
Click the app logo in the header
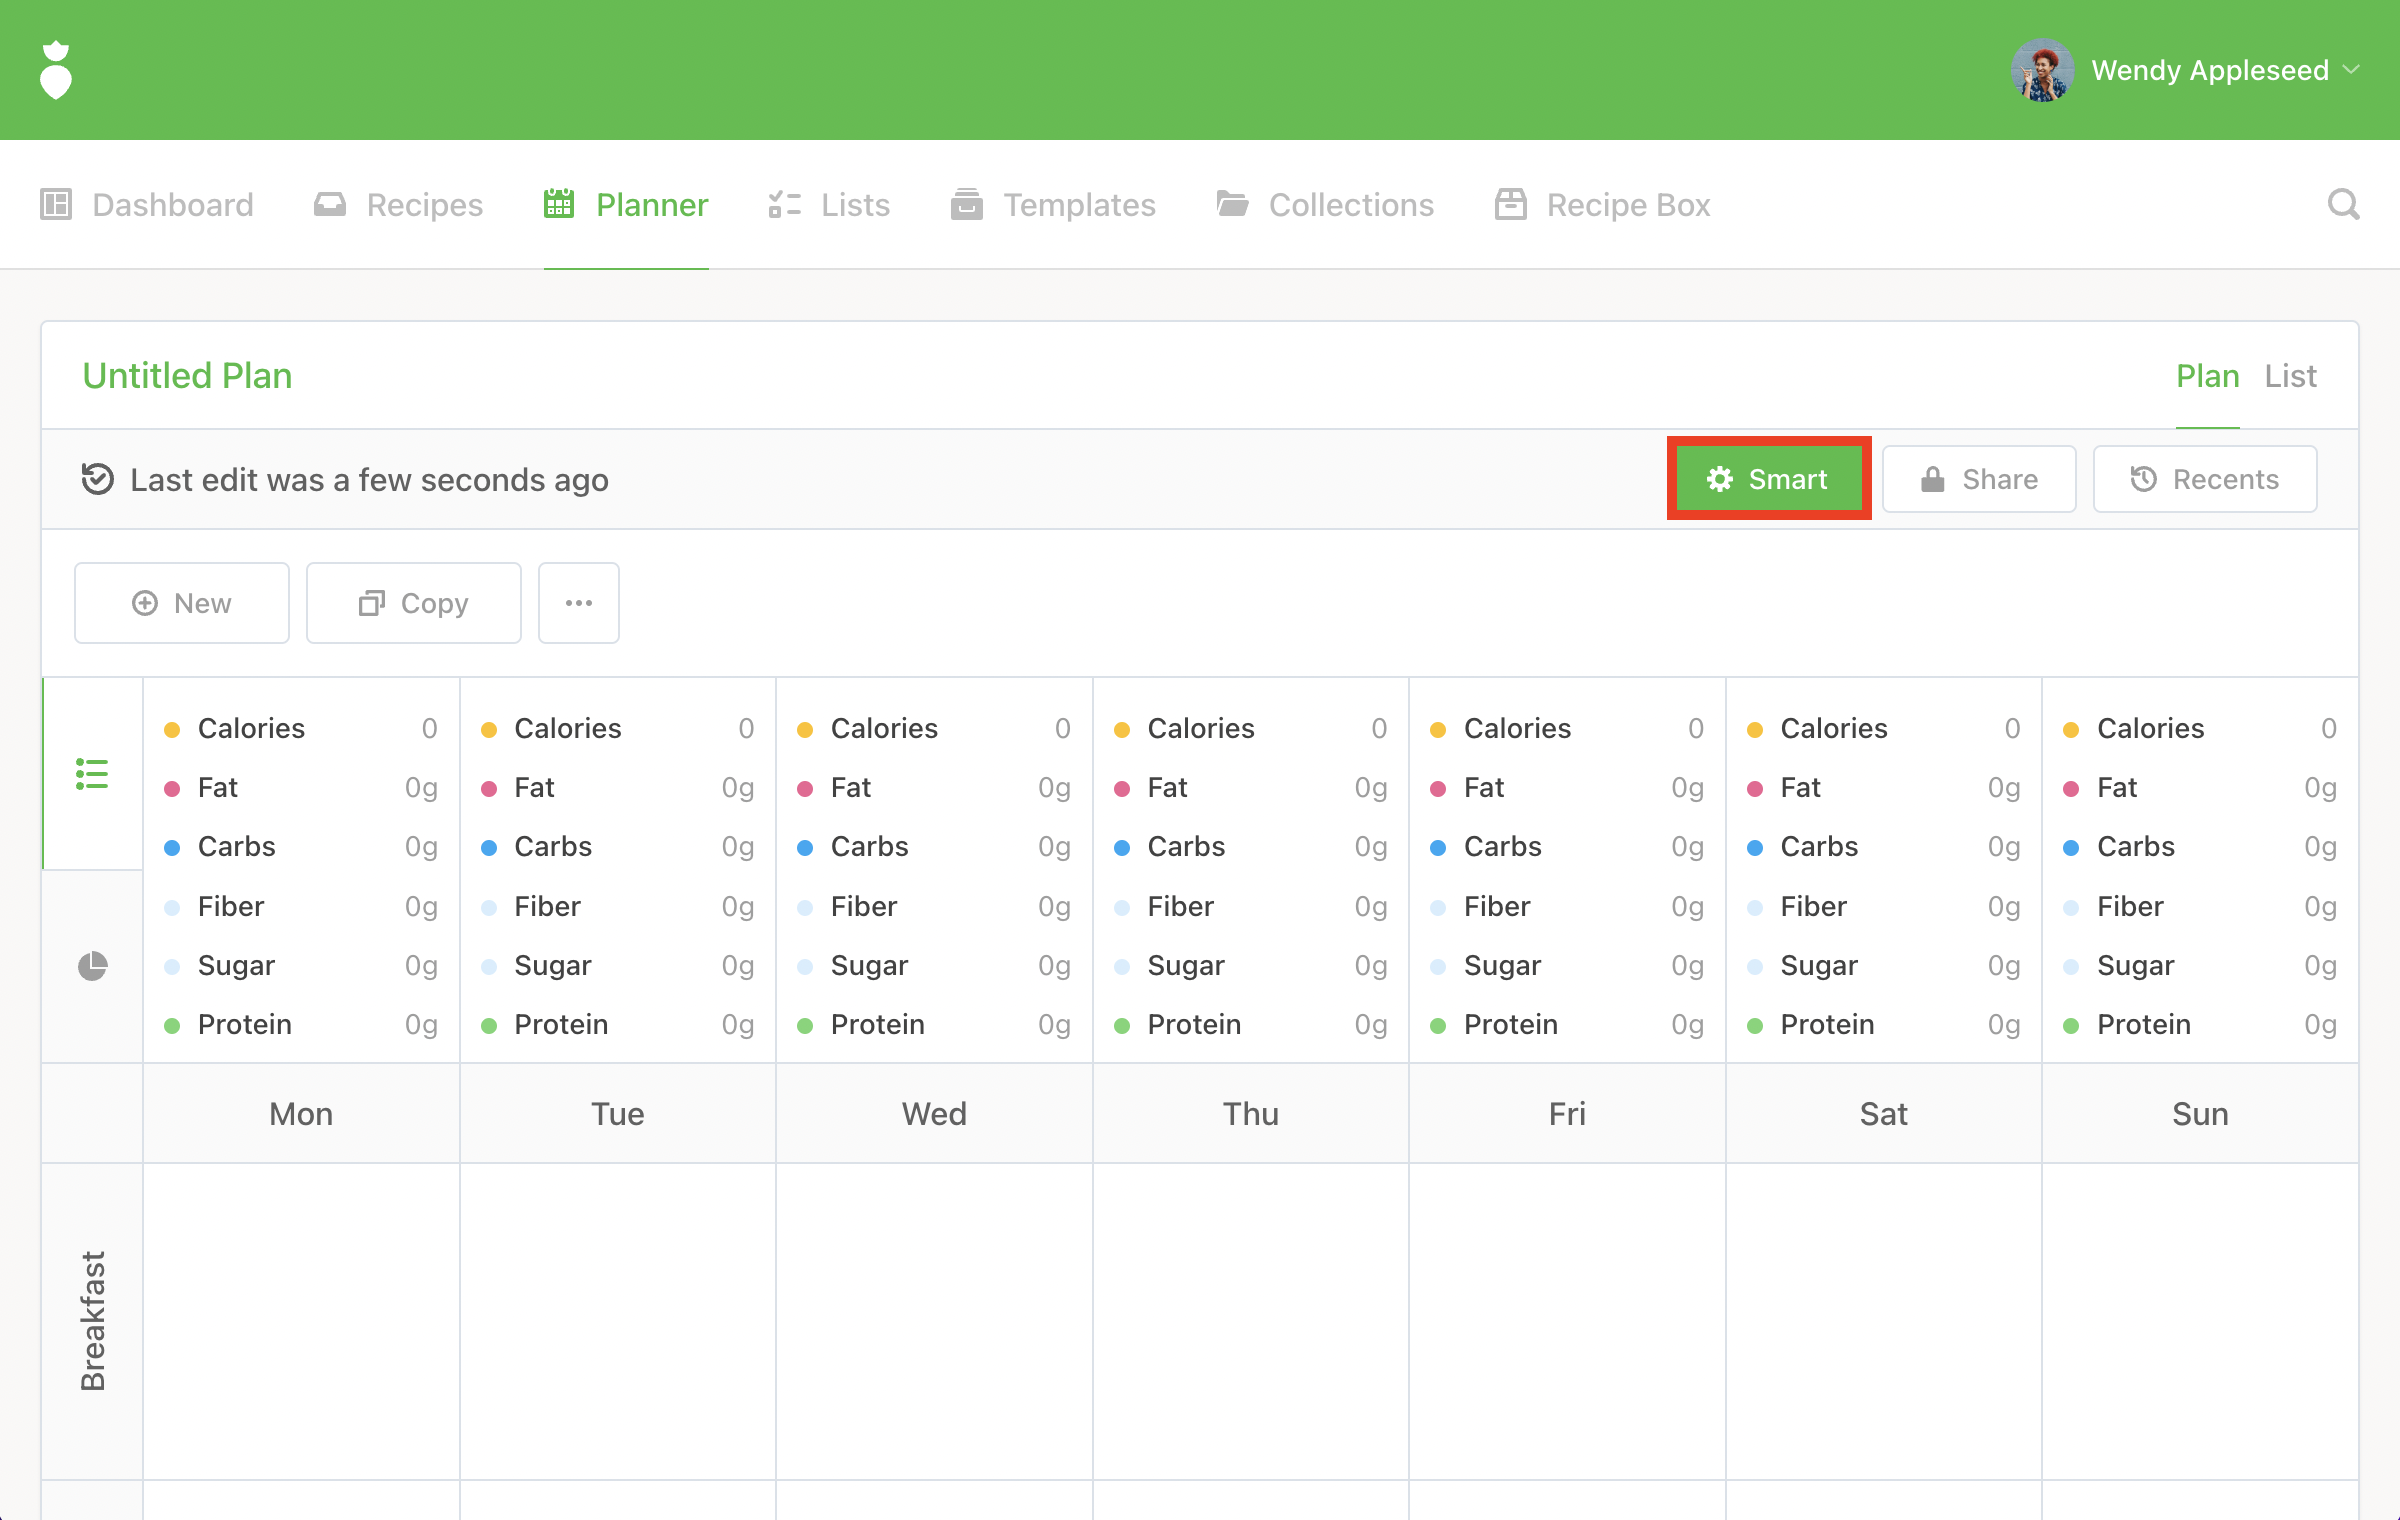(x=56, y=70)
